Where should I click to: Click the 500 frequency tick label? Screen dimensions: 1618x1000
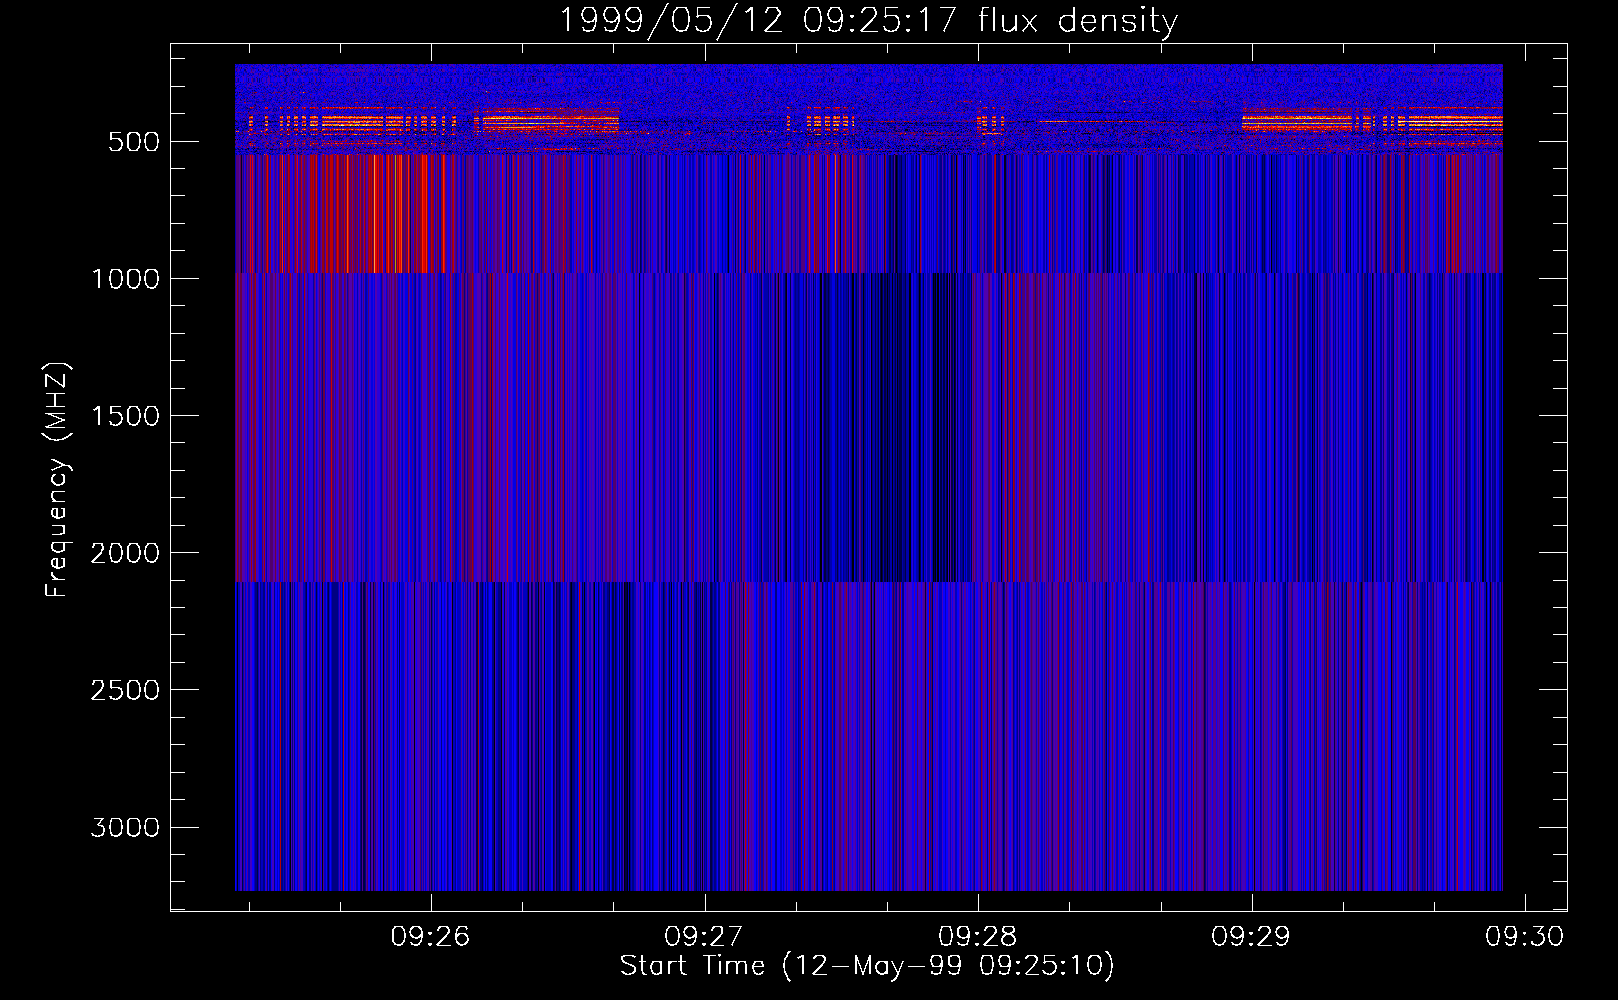coord(134,142)
